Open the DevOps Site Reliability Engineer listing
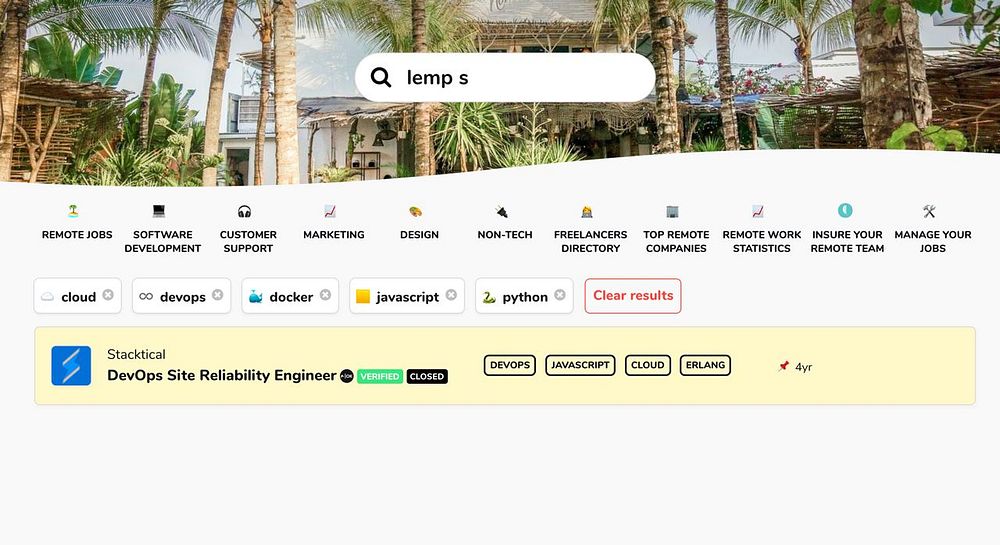Viewport: 1000px width, 545px height. (221, 375)
